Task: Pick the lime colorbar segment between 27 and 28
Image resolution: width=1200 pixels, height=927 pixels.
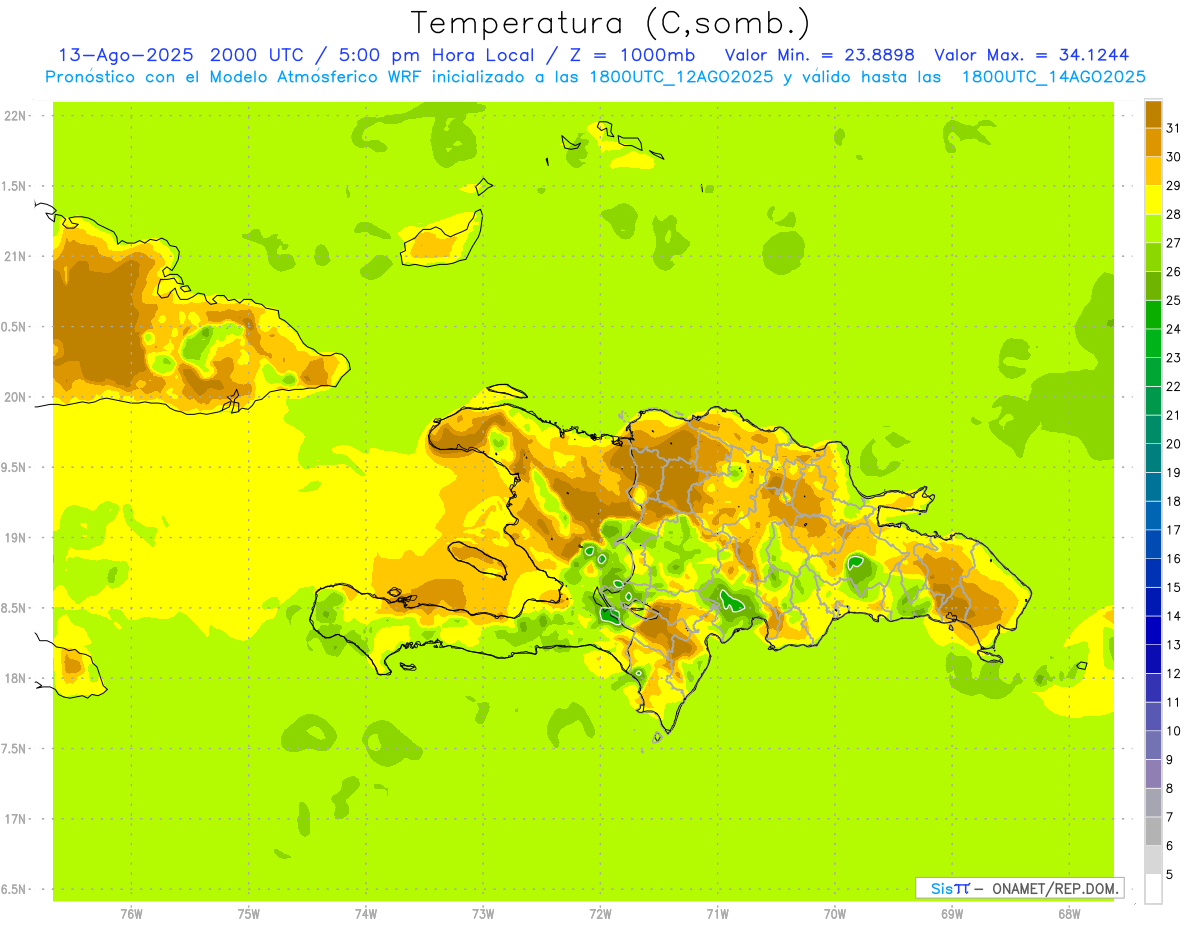Action: 1153,228
